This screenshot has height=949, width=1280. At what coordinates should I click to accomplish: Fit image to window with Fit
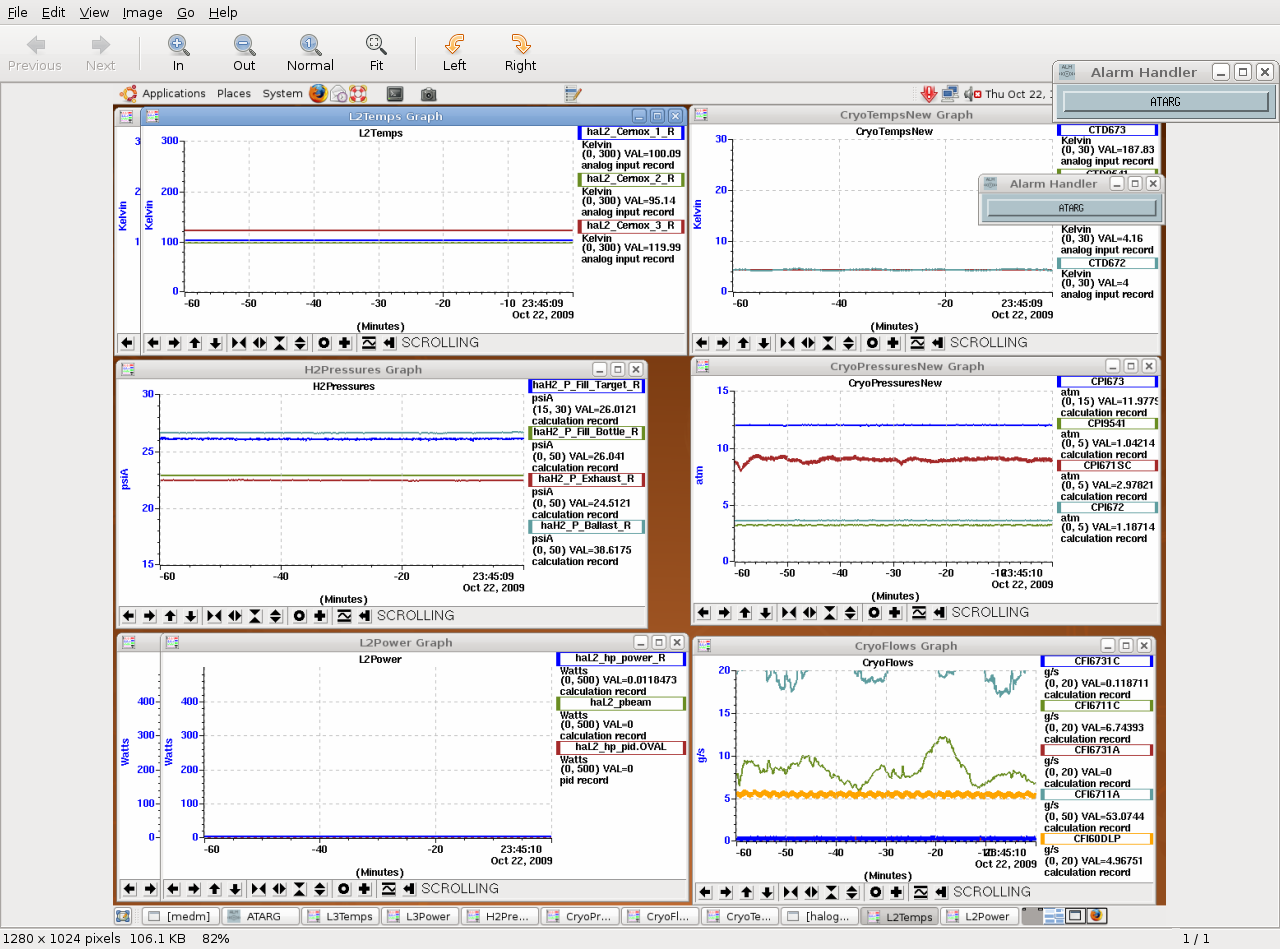(x=376, y=53)
